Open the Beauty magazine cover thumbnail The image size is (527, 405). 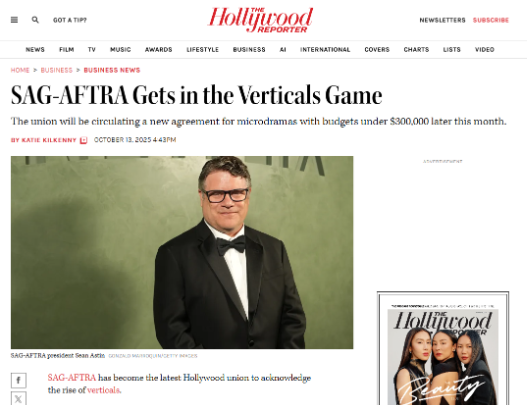coord(443,349)
